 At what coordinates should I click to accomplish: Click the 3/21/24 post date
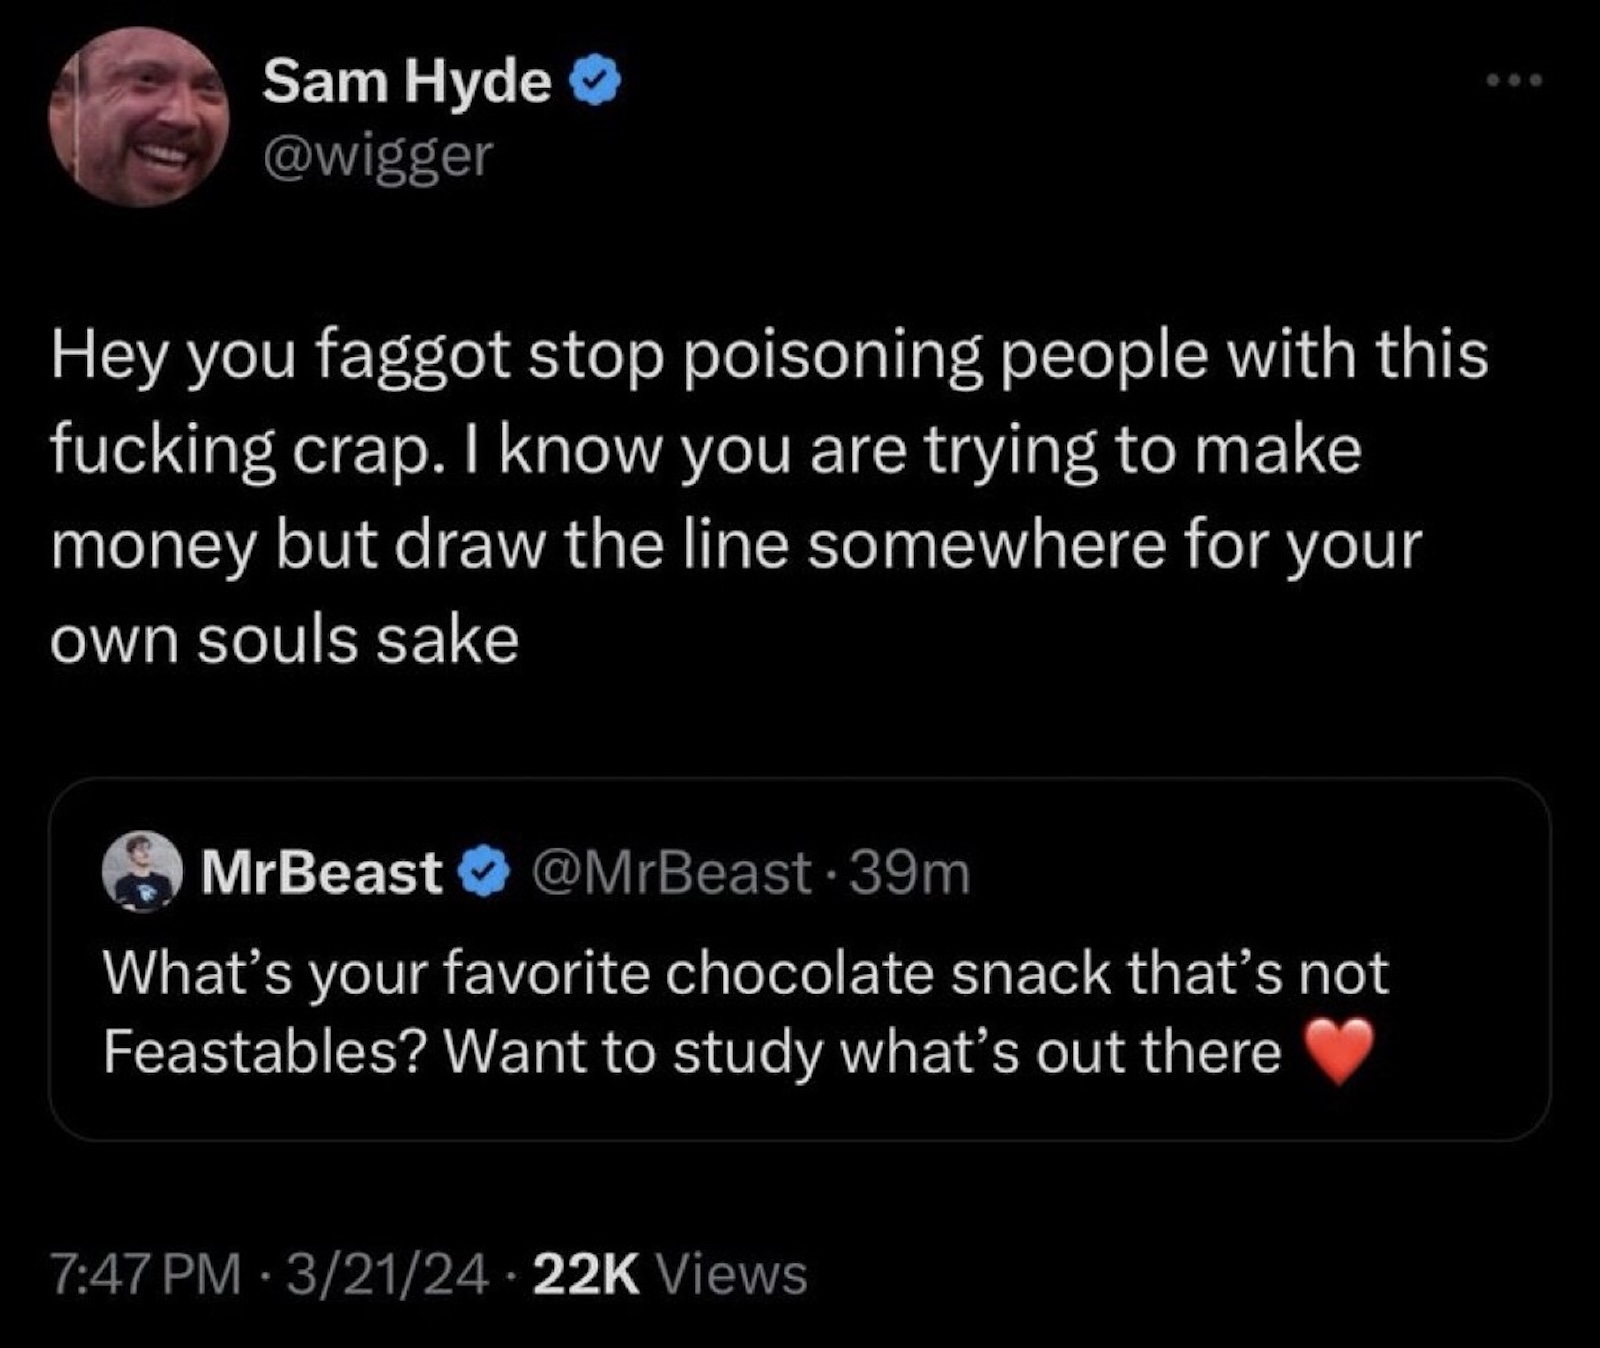tap(388, 1274)
